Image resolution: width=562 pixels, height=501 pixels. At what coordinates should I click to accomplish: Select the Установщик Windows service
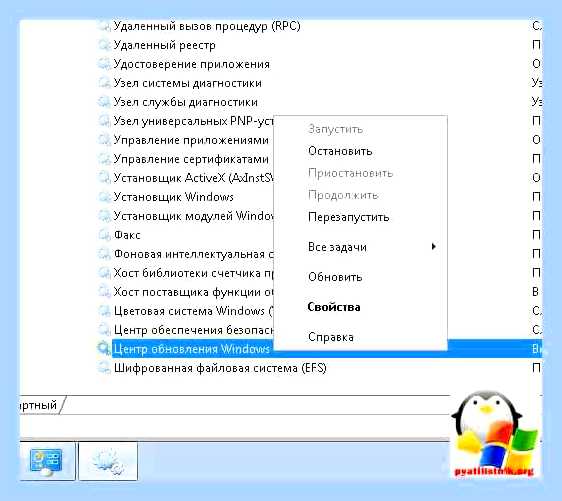(173, 197)
